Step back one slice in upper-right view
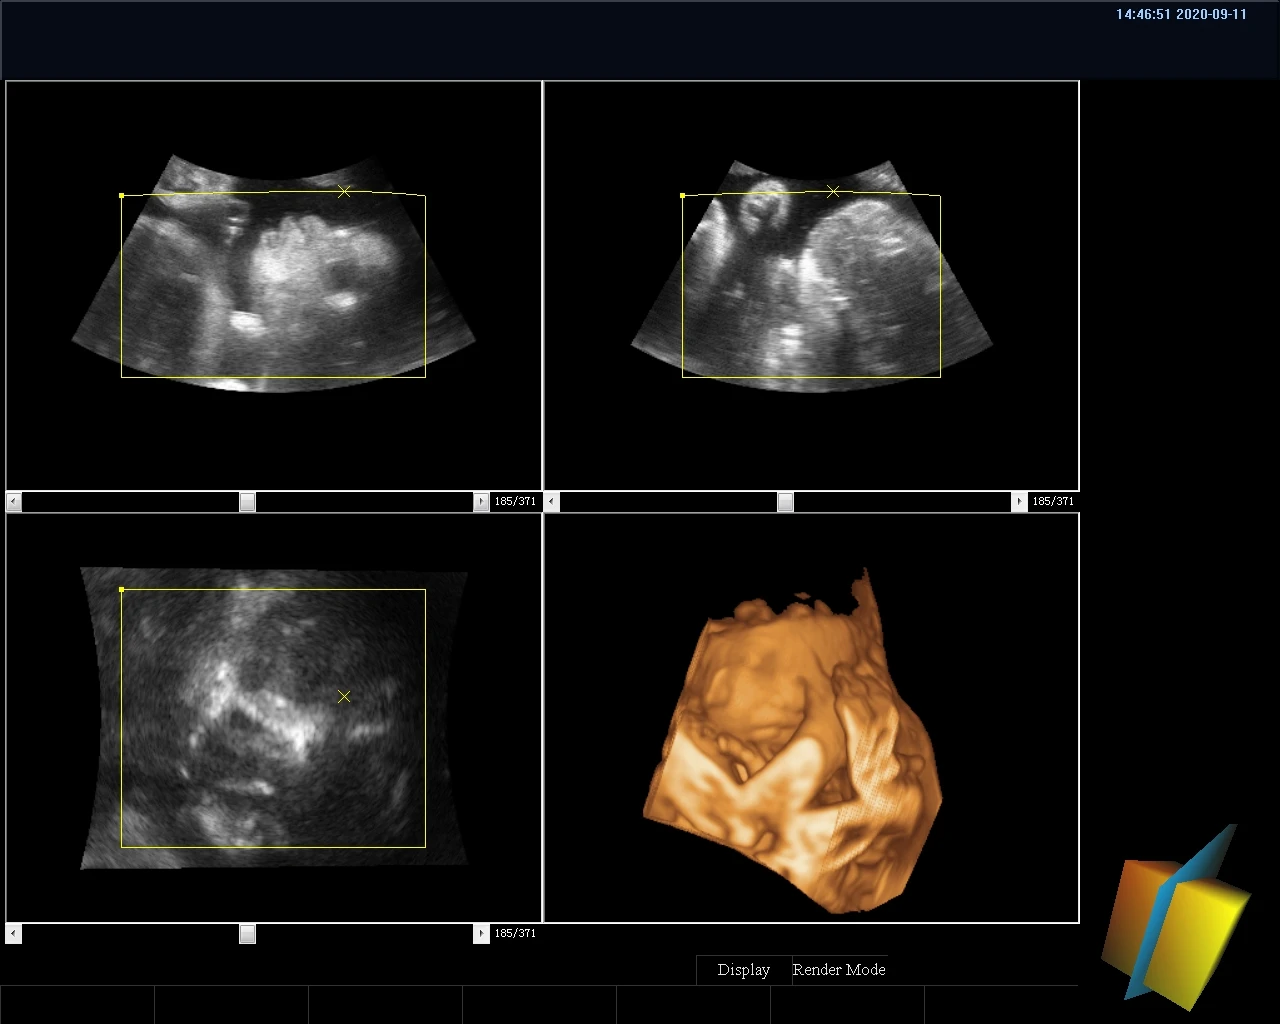Screen dimensions: 1280x1024 (x=552, y=502)
